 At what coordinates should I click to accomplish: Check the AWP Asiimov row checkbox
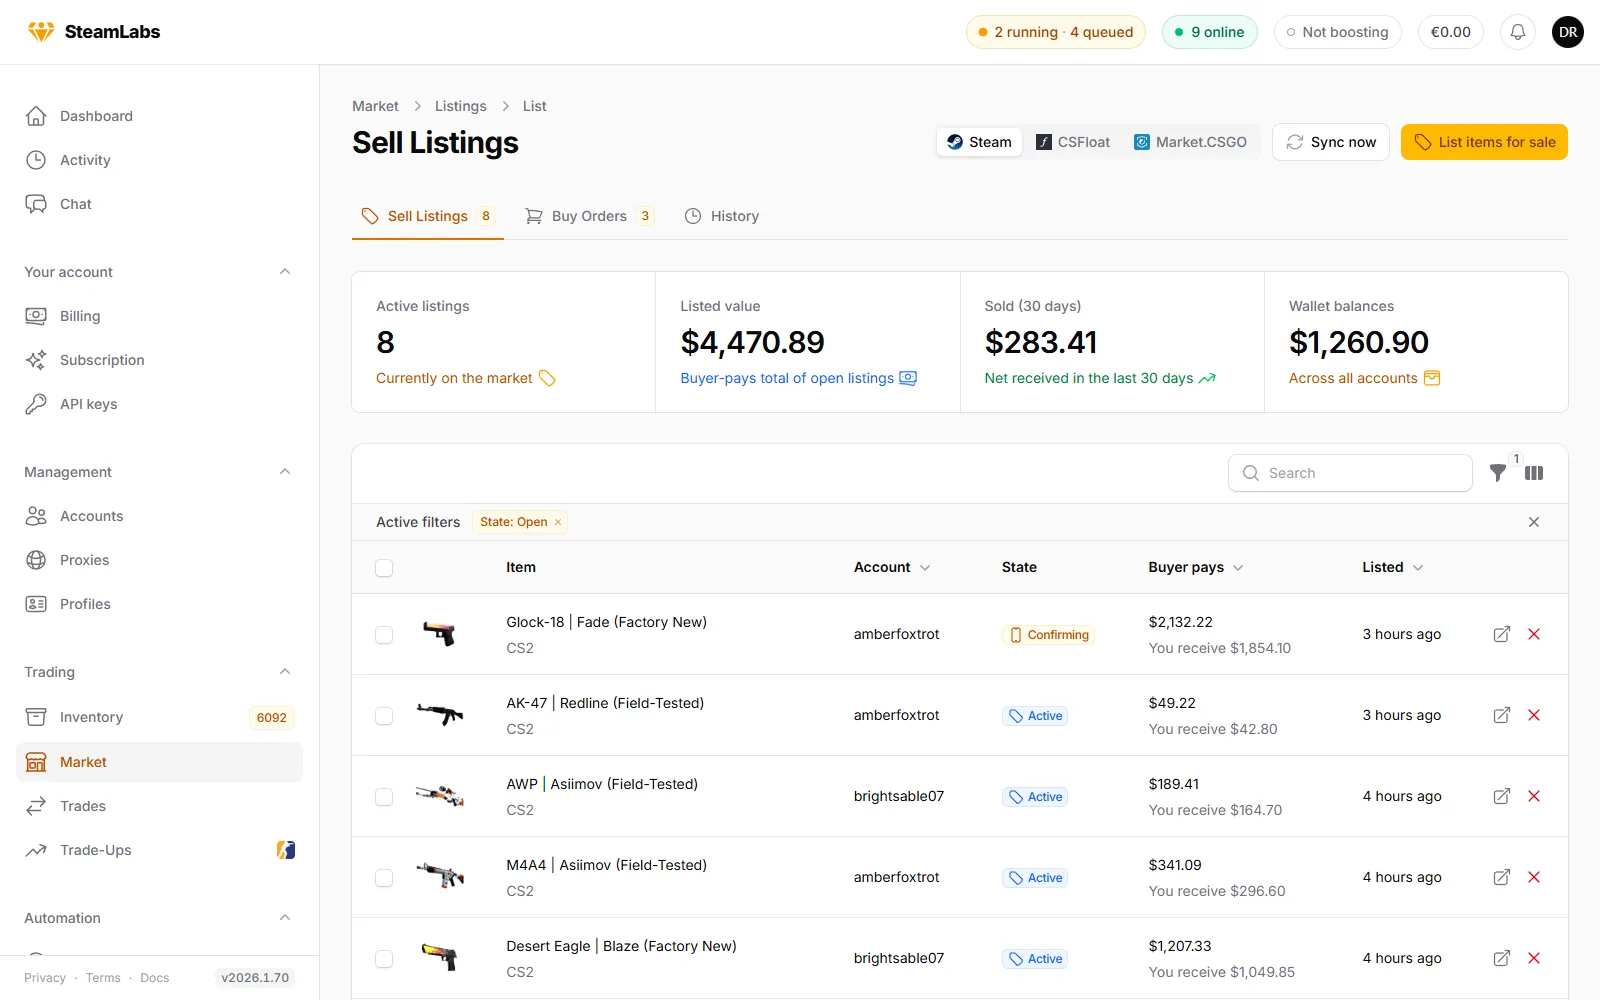coord(384,797)
